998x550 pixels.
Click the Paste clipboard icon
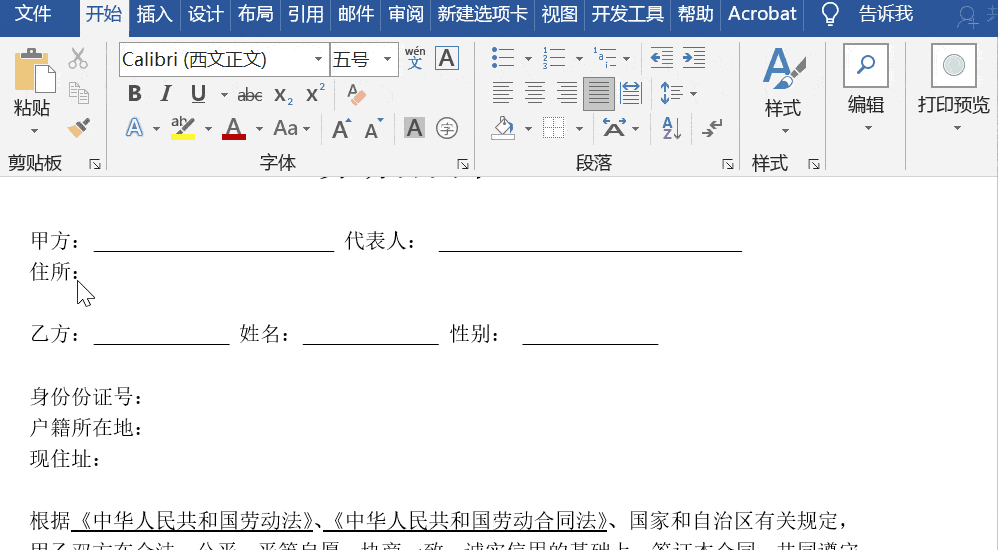coord(34,71)
